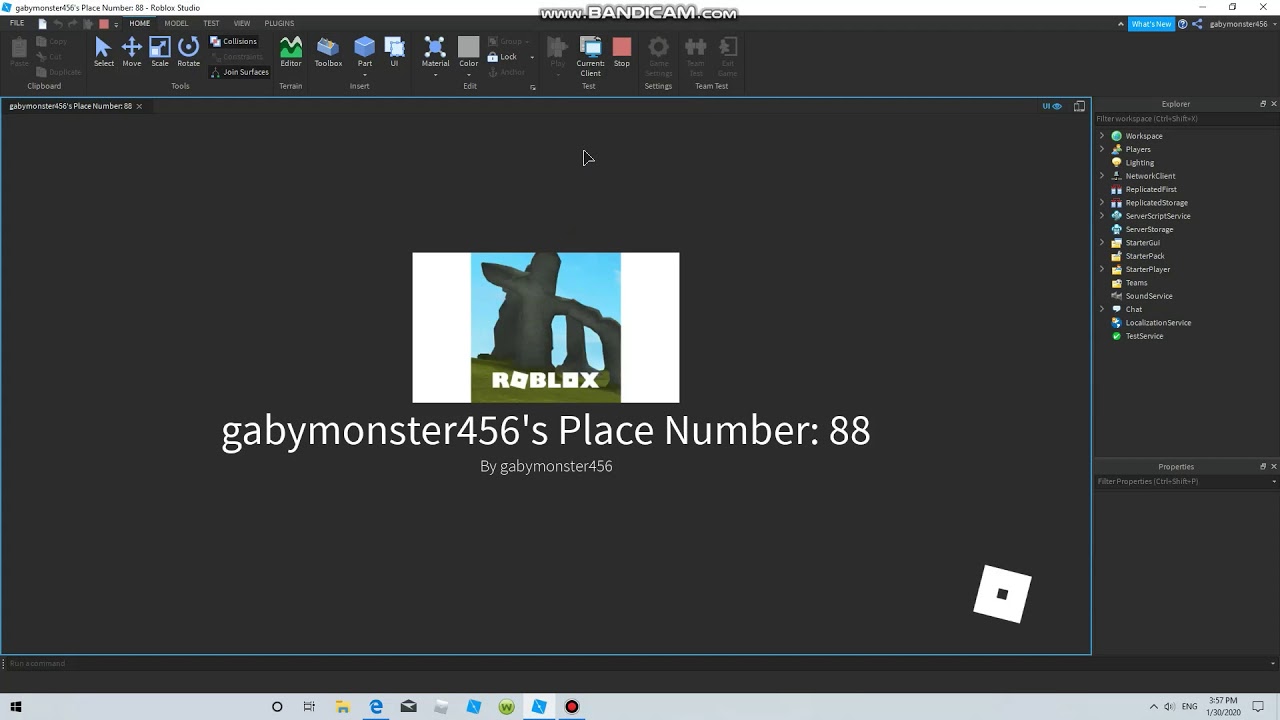This screenshot has width=1280, height=720.
Task: Expand the StarterPlayer tree node
Action: 1102,269
